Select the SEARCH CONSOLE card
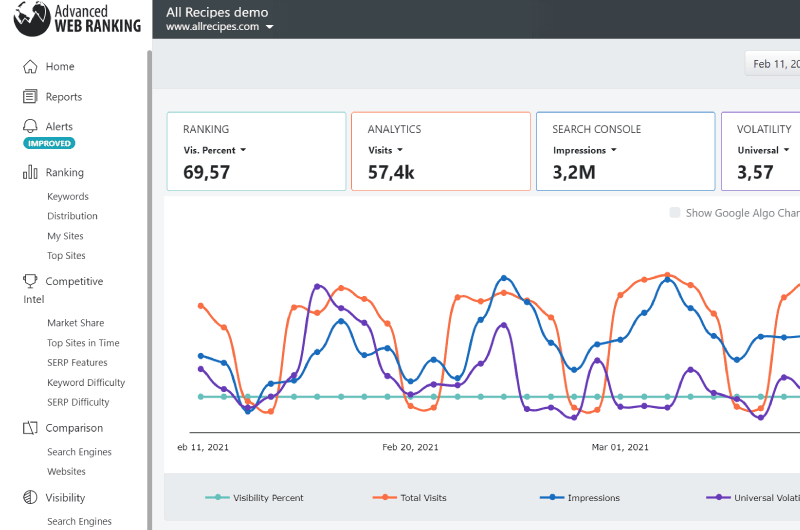The height and width of the screenshot is (530, 800). pos(626,152)
